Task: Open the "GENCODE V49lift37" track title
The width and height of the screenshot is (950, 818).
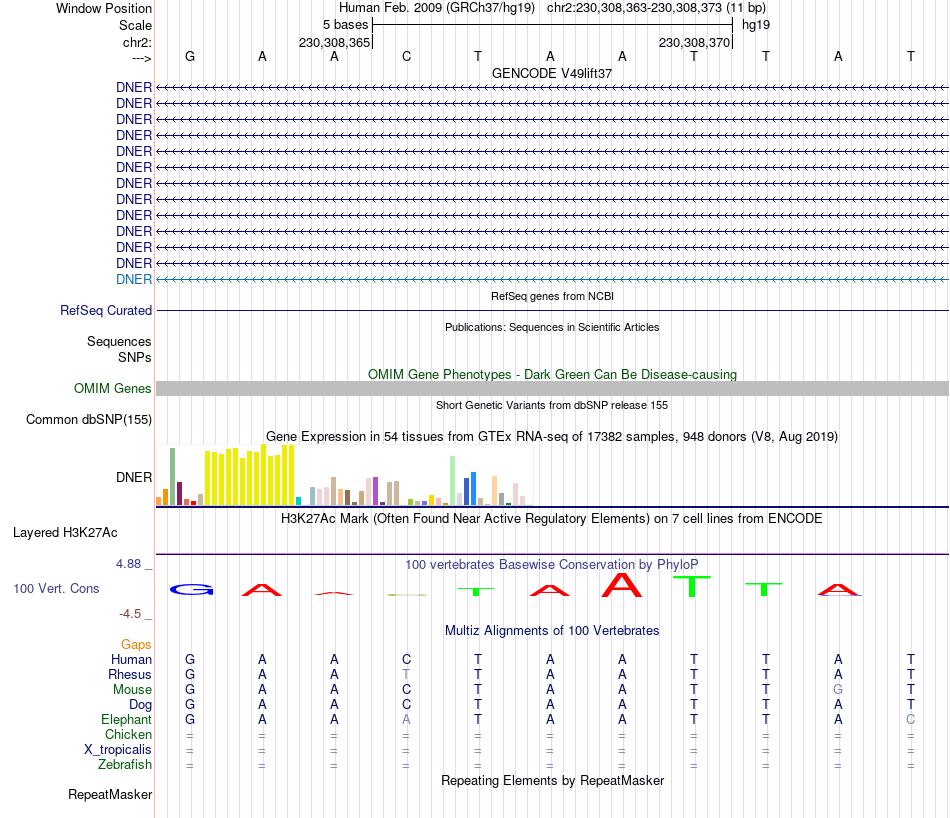Action: click(551, 73)
